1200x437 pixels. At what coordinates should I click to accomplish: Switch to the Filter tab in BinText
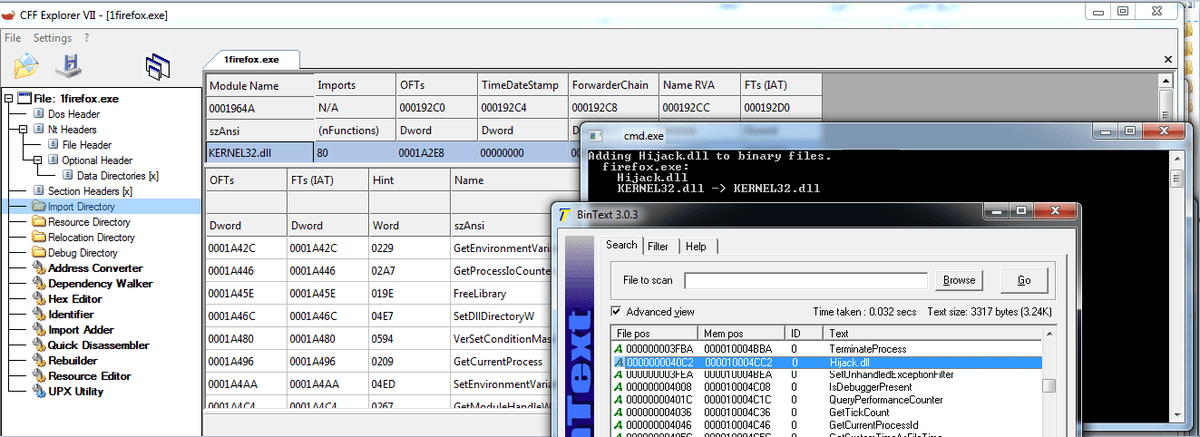click(657, 246)
